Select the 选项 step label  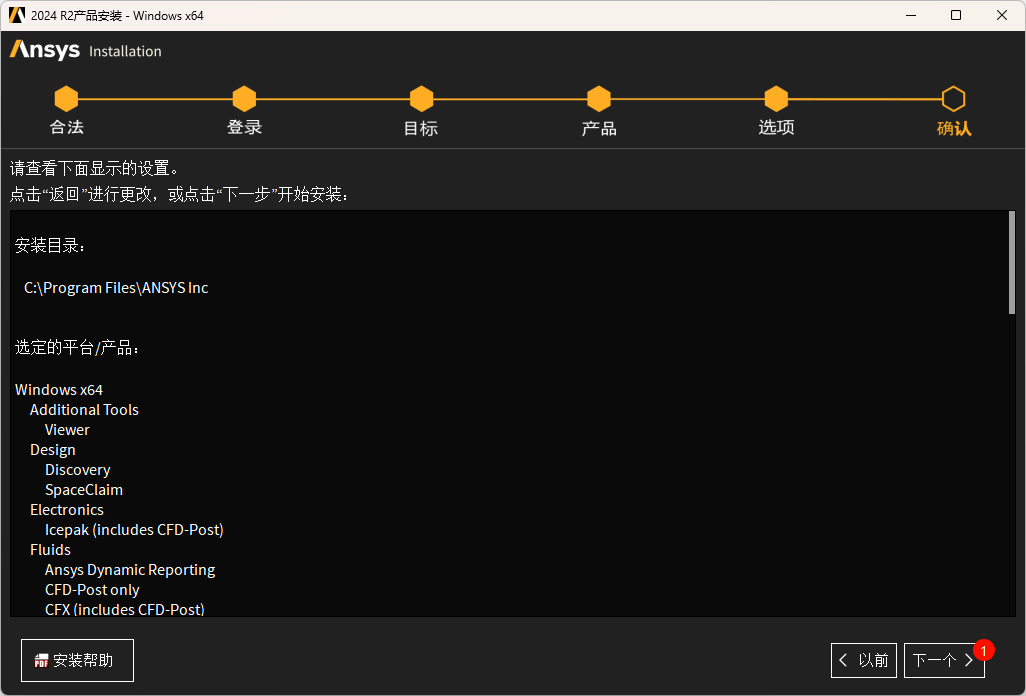tap(776, 128)
